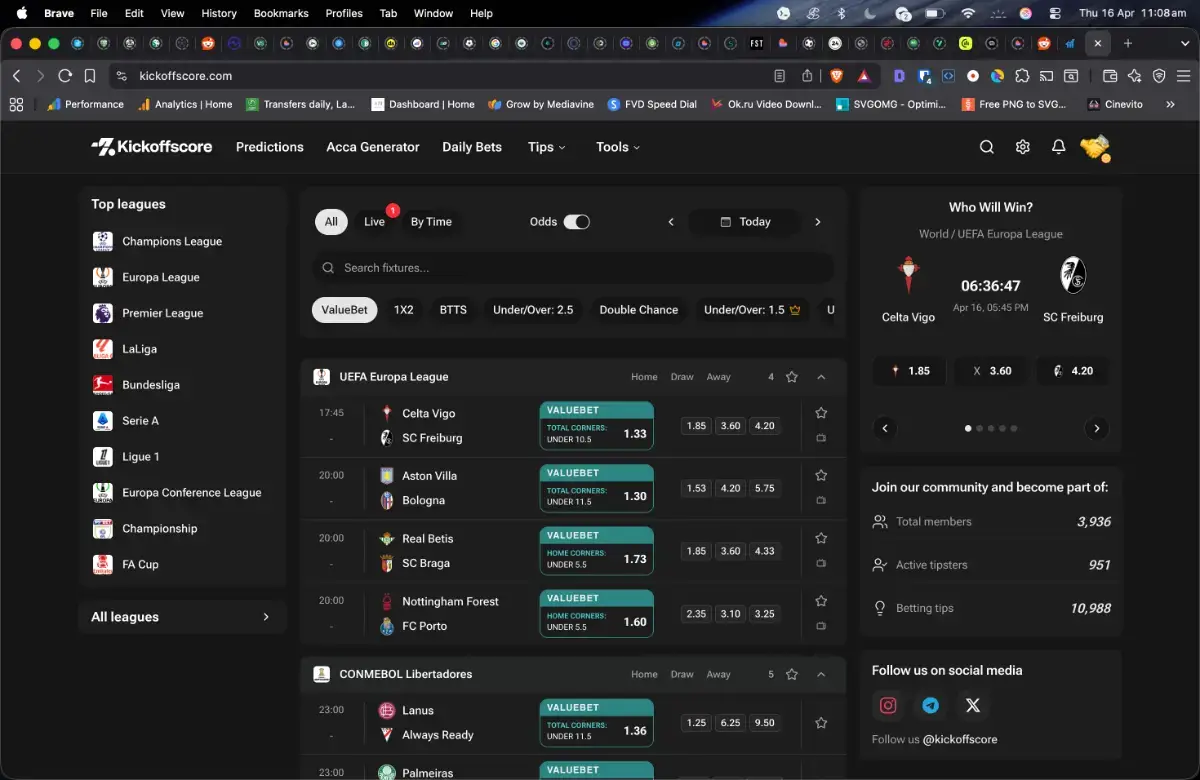Favorite the Nottingham Forest match star

point(821,601)
